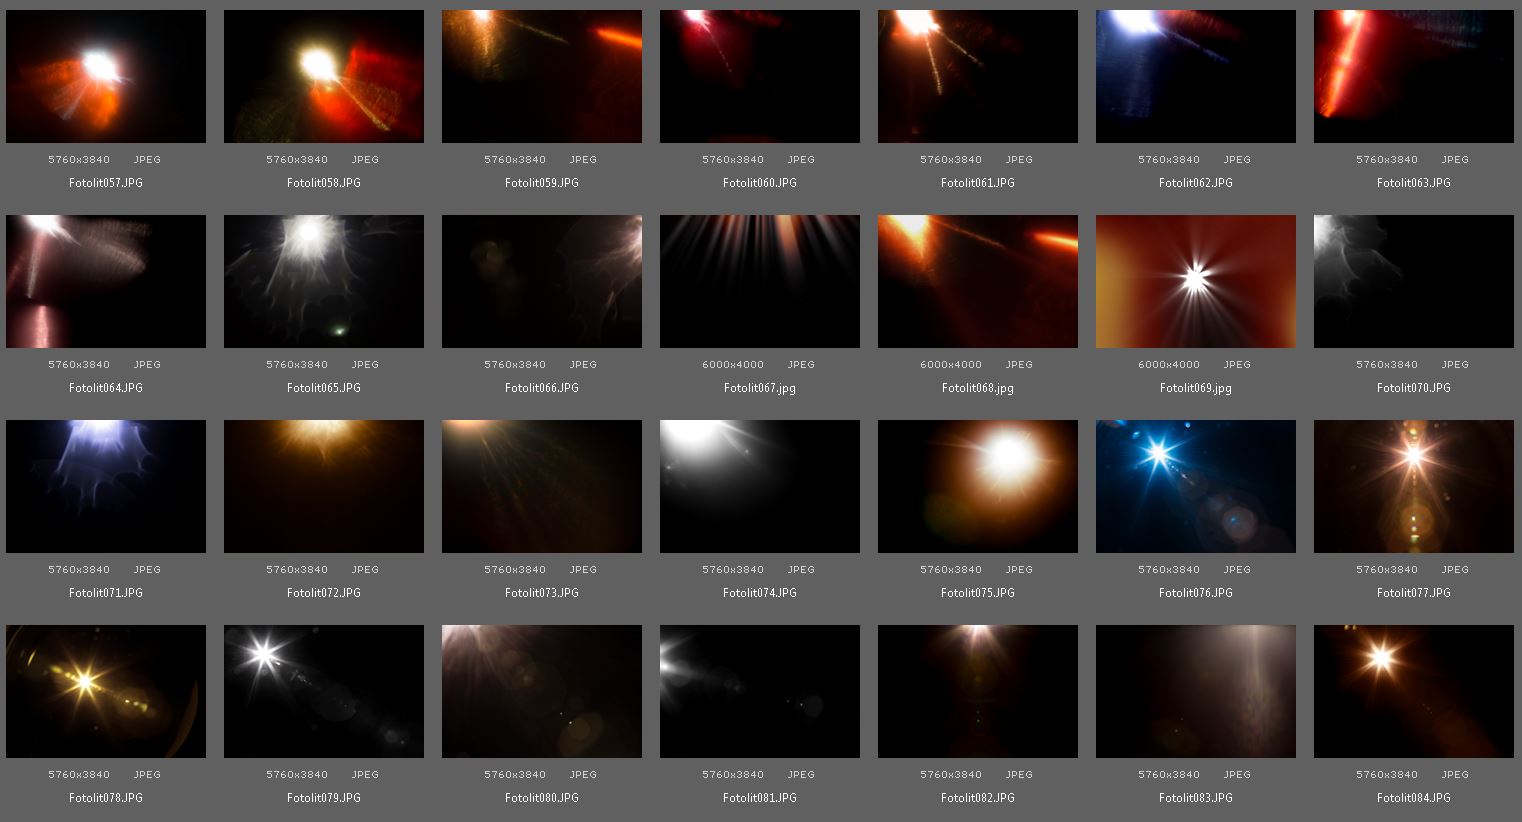This screenshot has width=1522, height=822.
Task: Click the Fotolit074.JPG filename text
Action: tap(759, 592)
